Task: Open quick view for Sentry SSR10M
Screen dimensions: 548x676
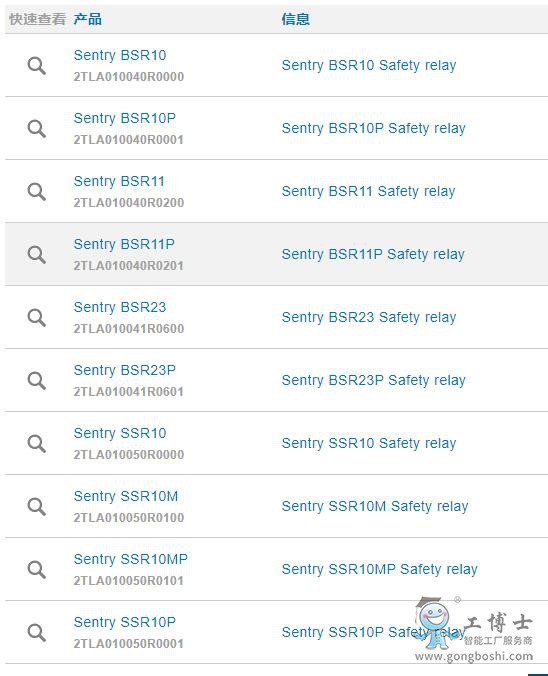Action: [37, 506]
